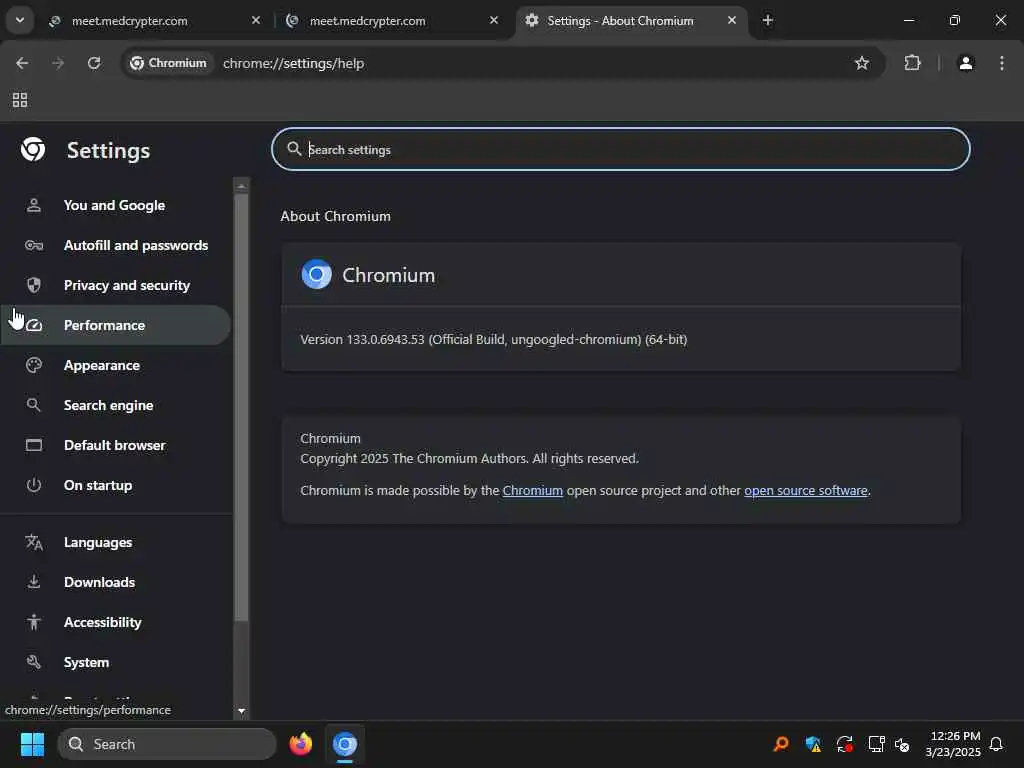Select the Settings - About Chromium tab
1024x768 pixels.
click(x=631, y=21)
